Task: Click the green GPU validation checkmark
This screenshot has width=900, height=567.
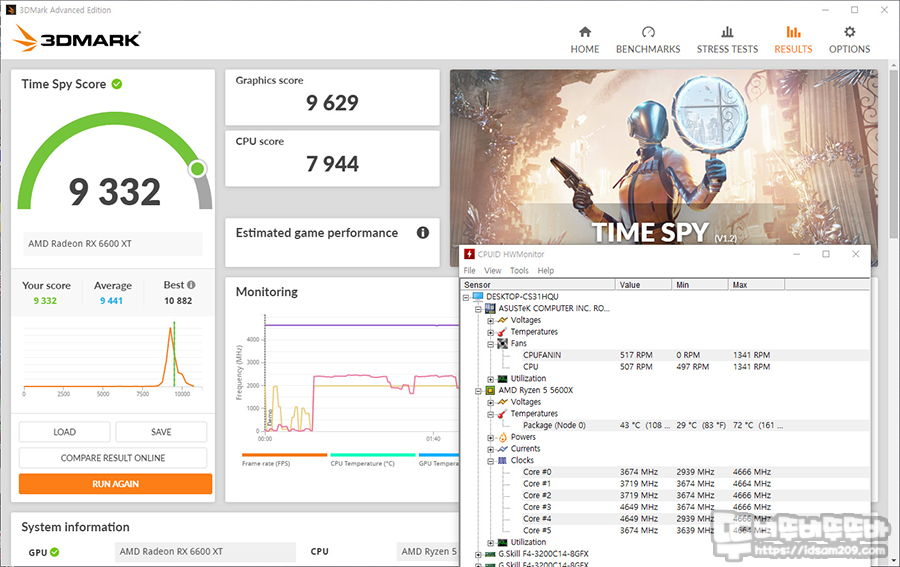Action: pyautogui.click(x=55, y=552)
